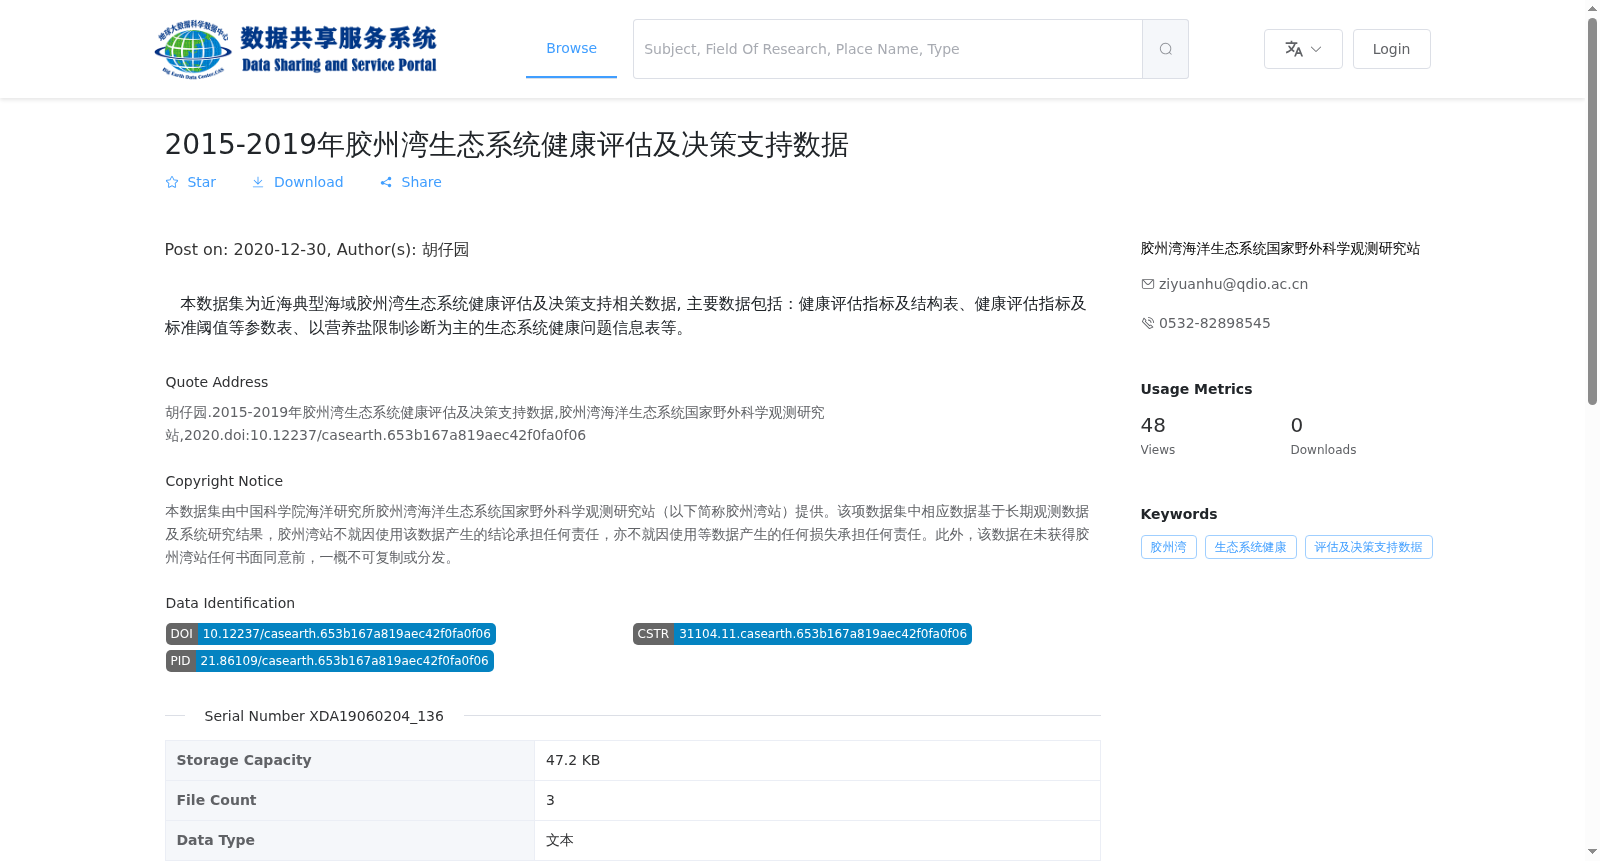Click the File Count value 3
Image resolution: width=1600 pixels, height=861 pixels.
click(550, 800)
